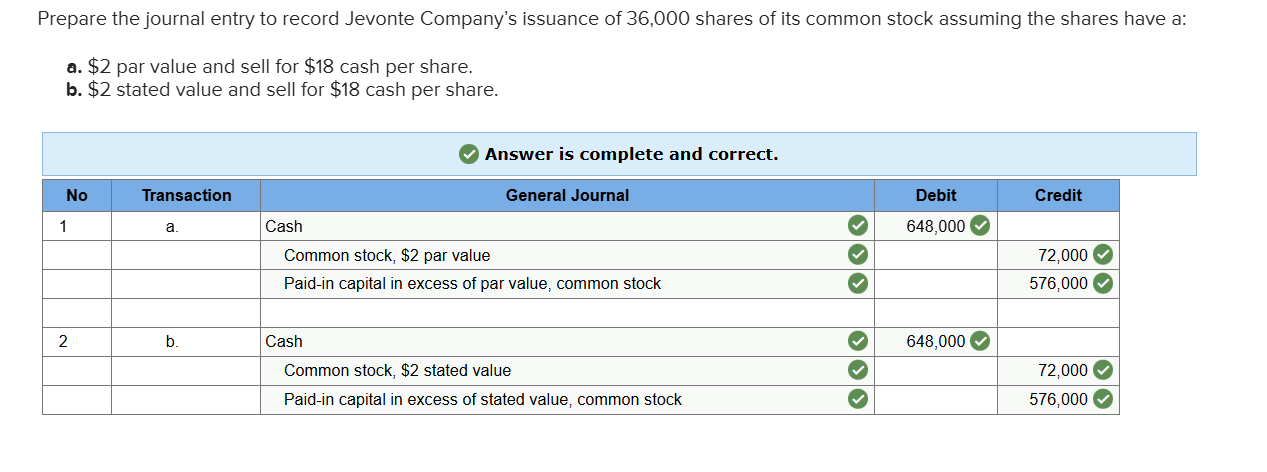Screen dimensions: 1267x472
Task: Click the 'Credit' column header
Action: pyautogui.click(x=1058, y=196)
